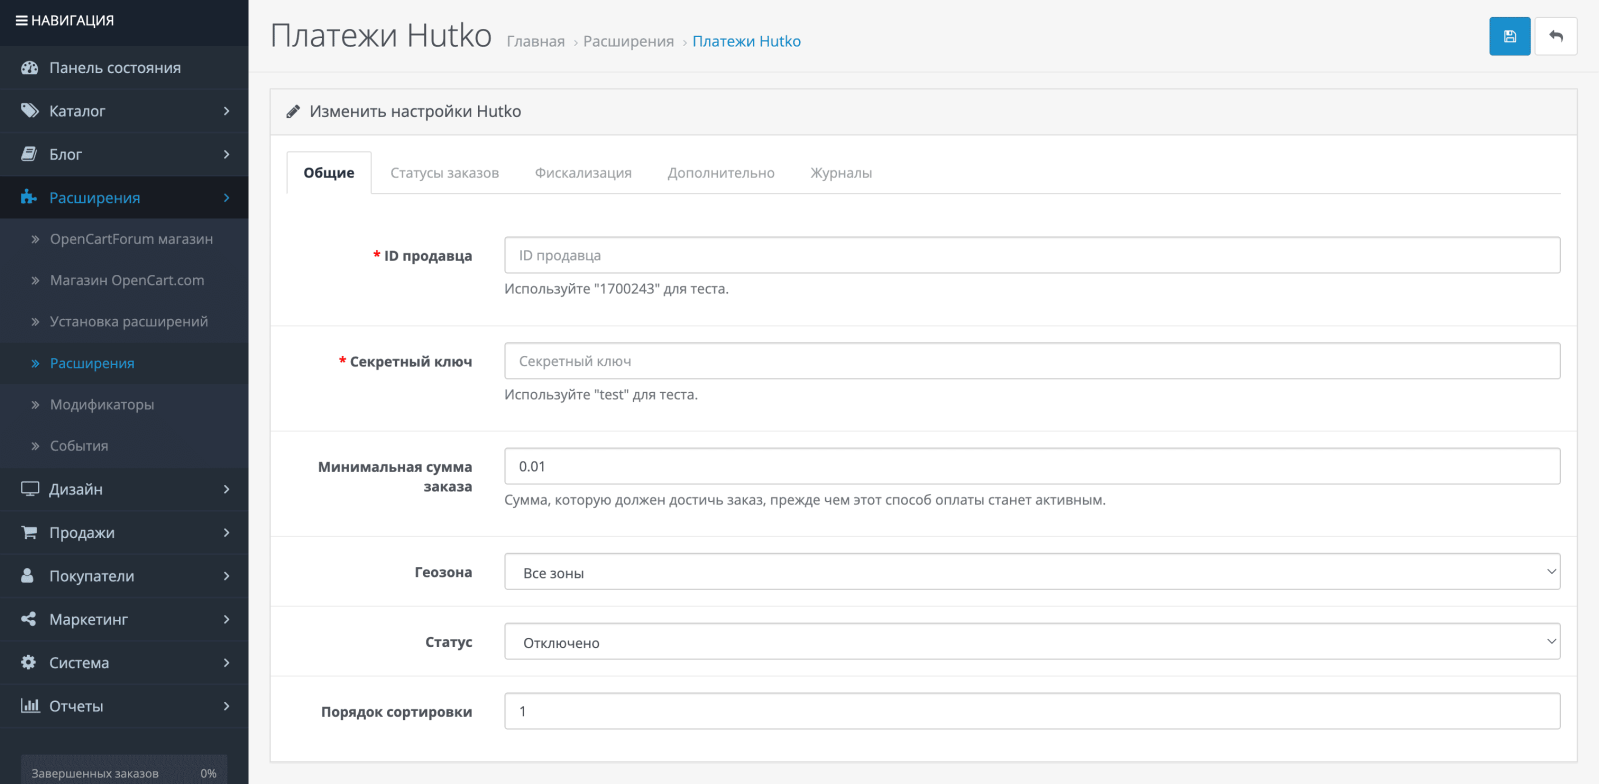The height and width of the screenshot is (784, 1600).
Task: Go to the Главная breadcrumb link
Action: [x=536, y=41]
